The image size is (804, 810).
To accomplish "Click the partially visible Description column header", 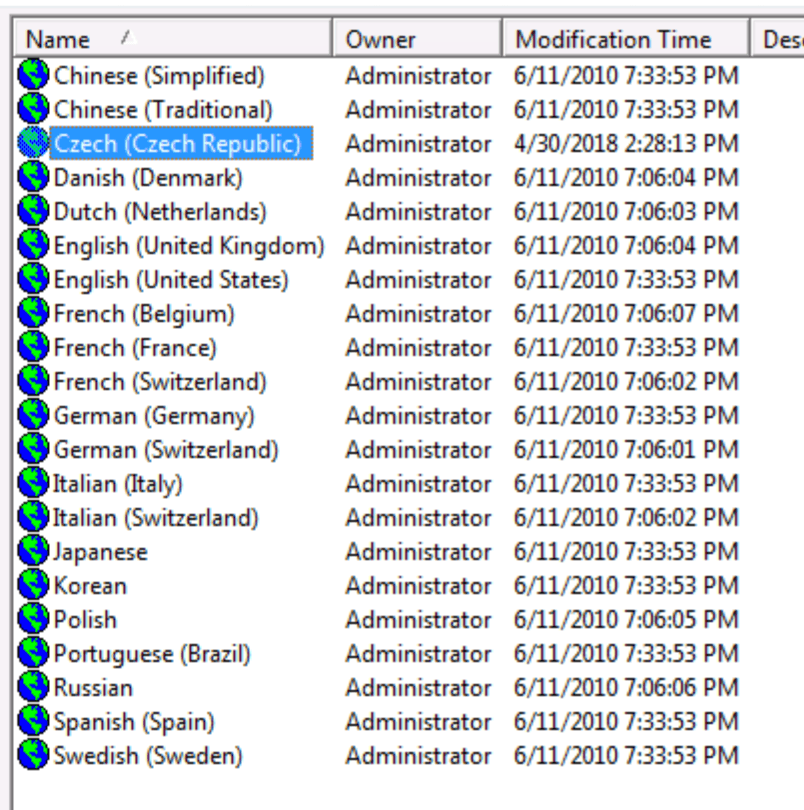I will point(781,40).
